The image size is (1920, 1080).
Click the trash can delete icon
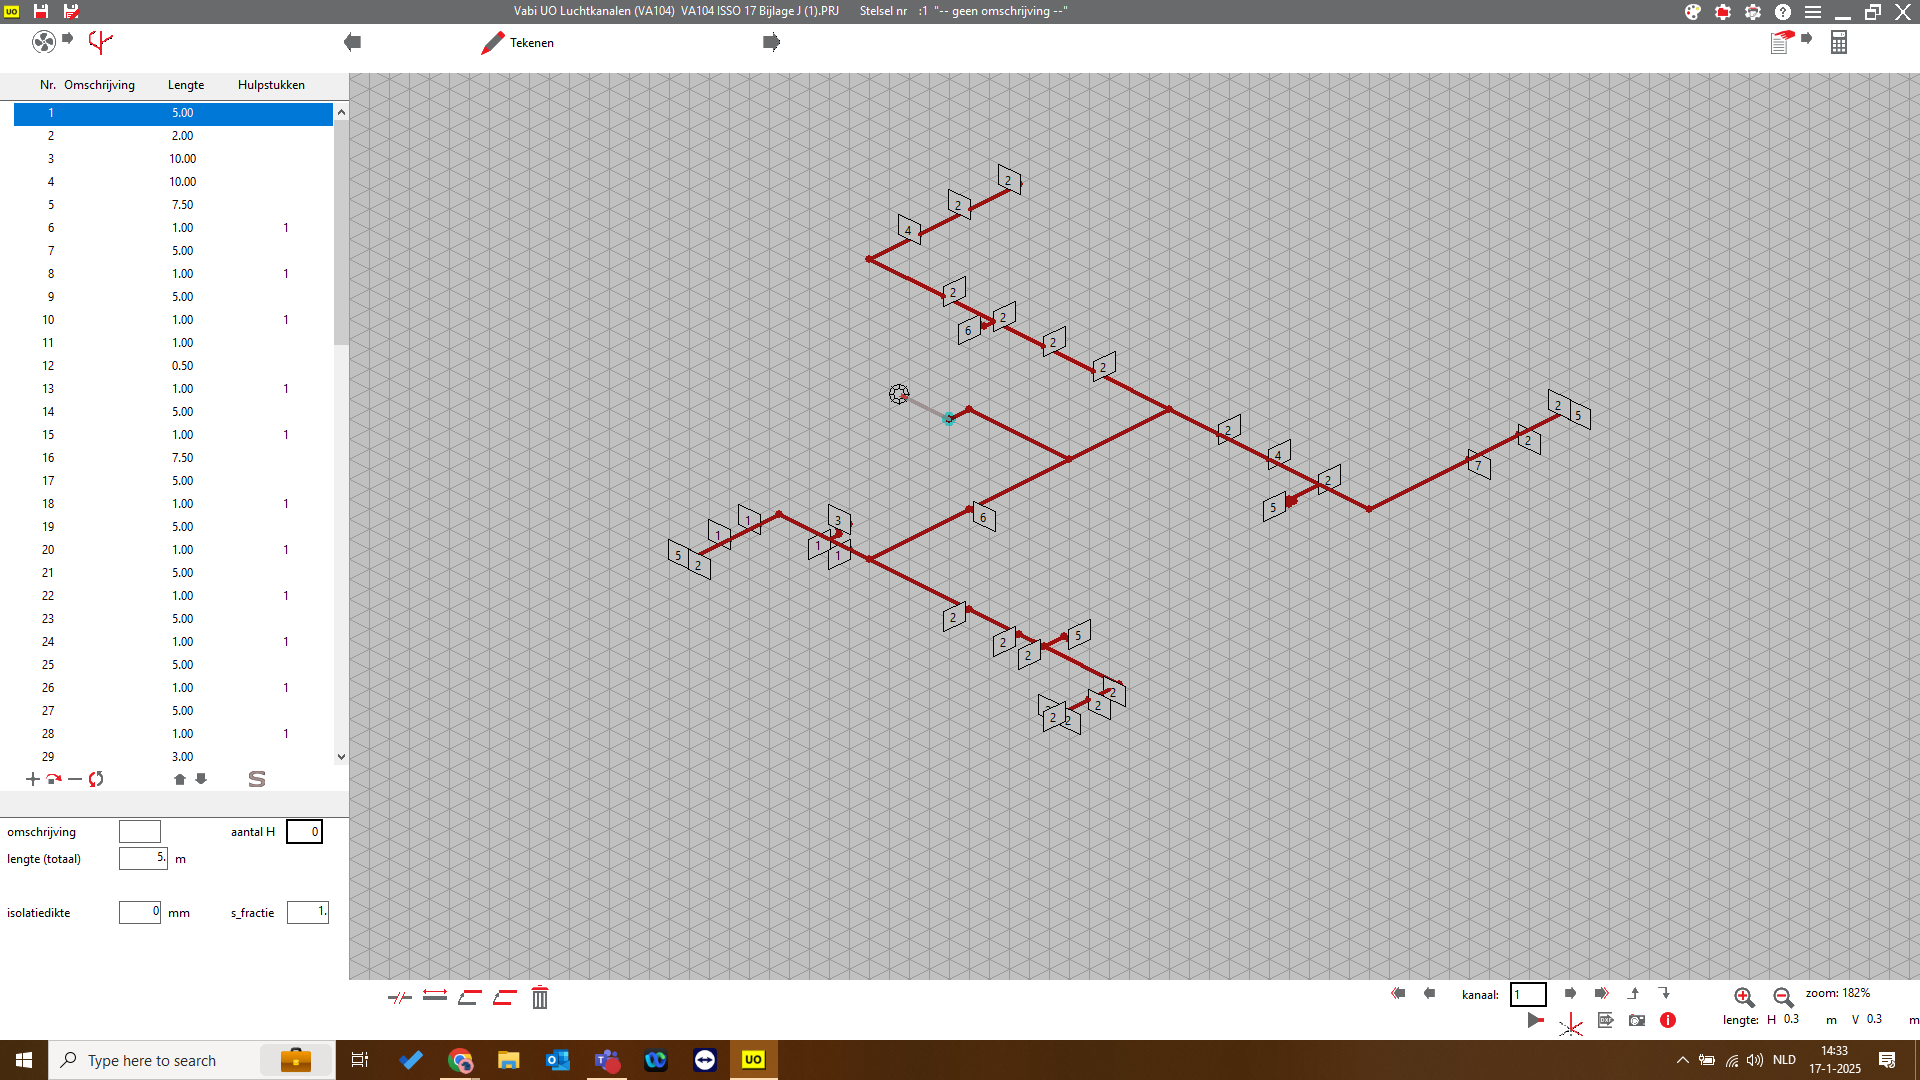[x=540, y=997]
